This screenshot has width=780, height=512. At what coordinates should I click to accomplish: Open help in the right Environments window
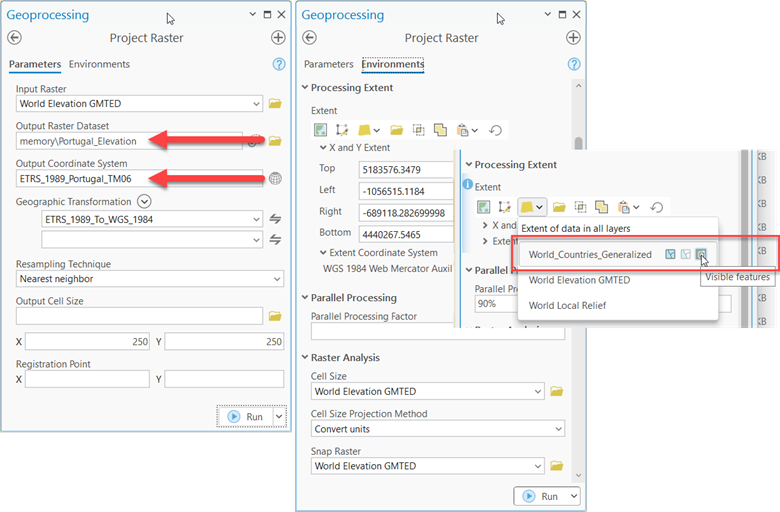pos(574,64)
